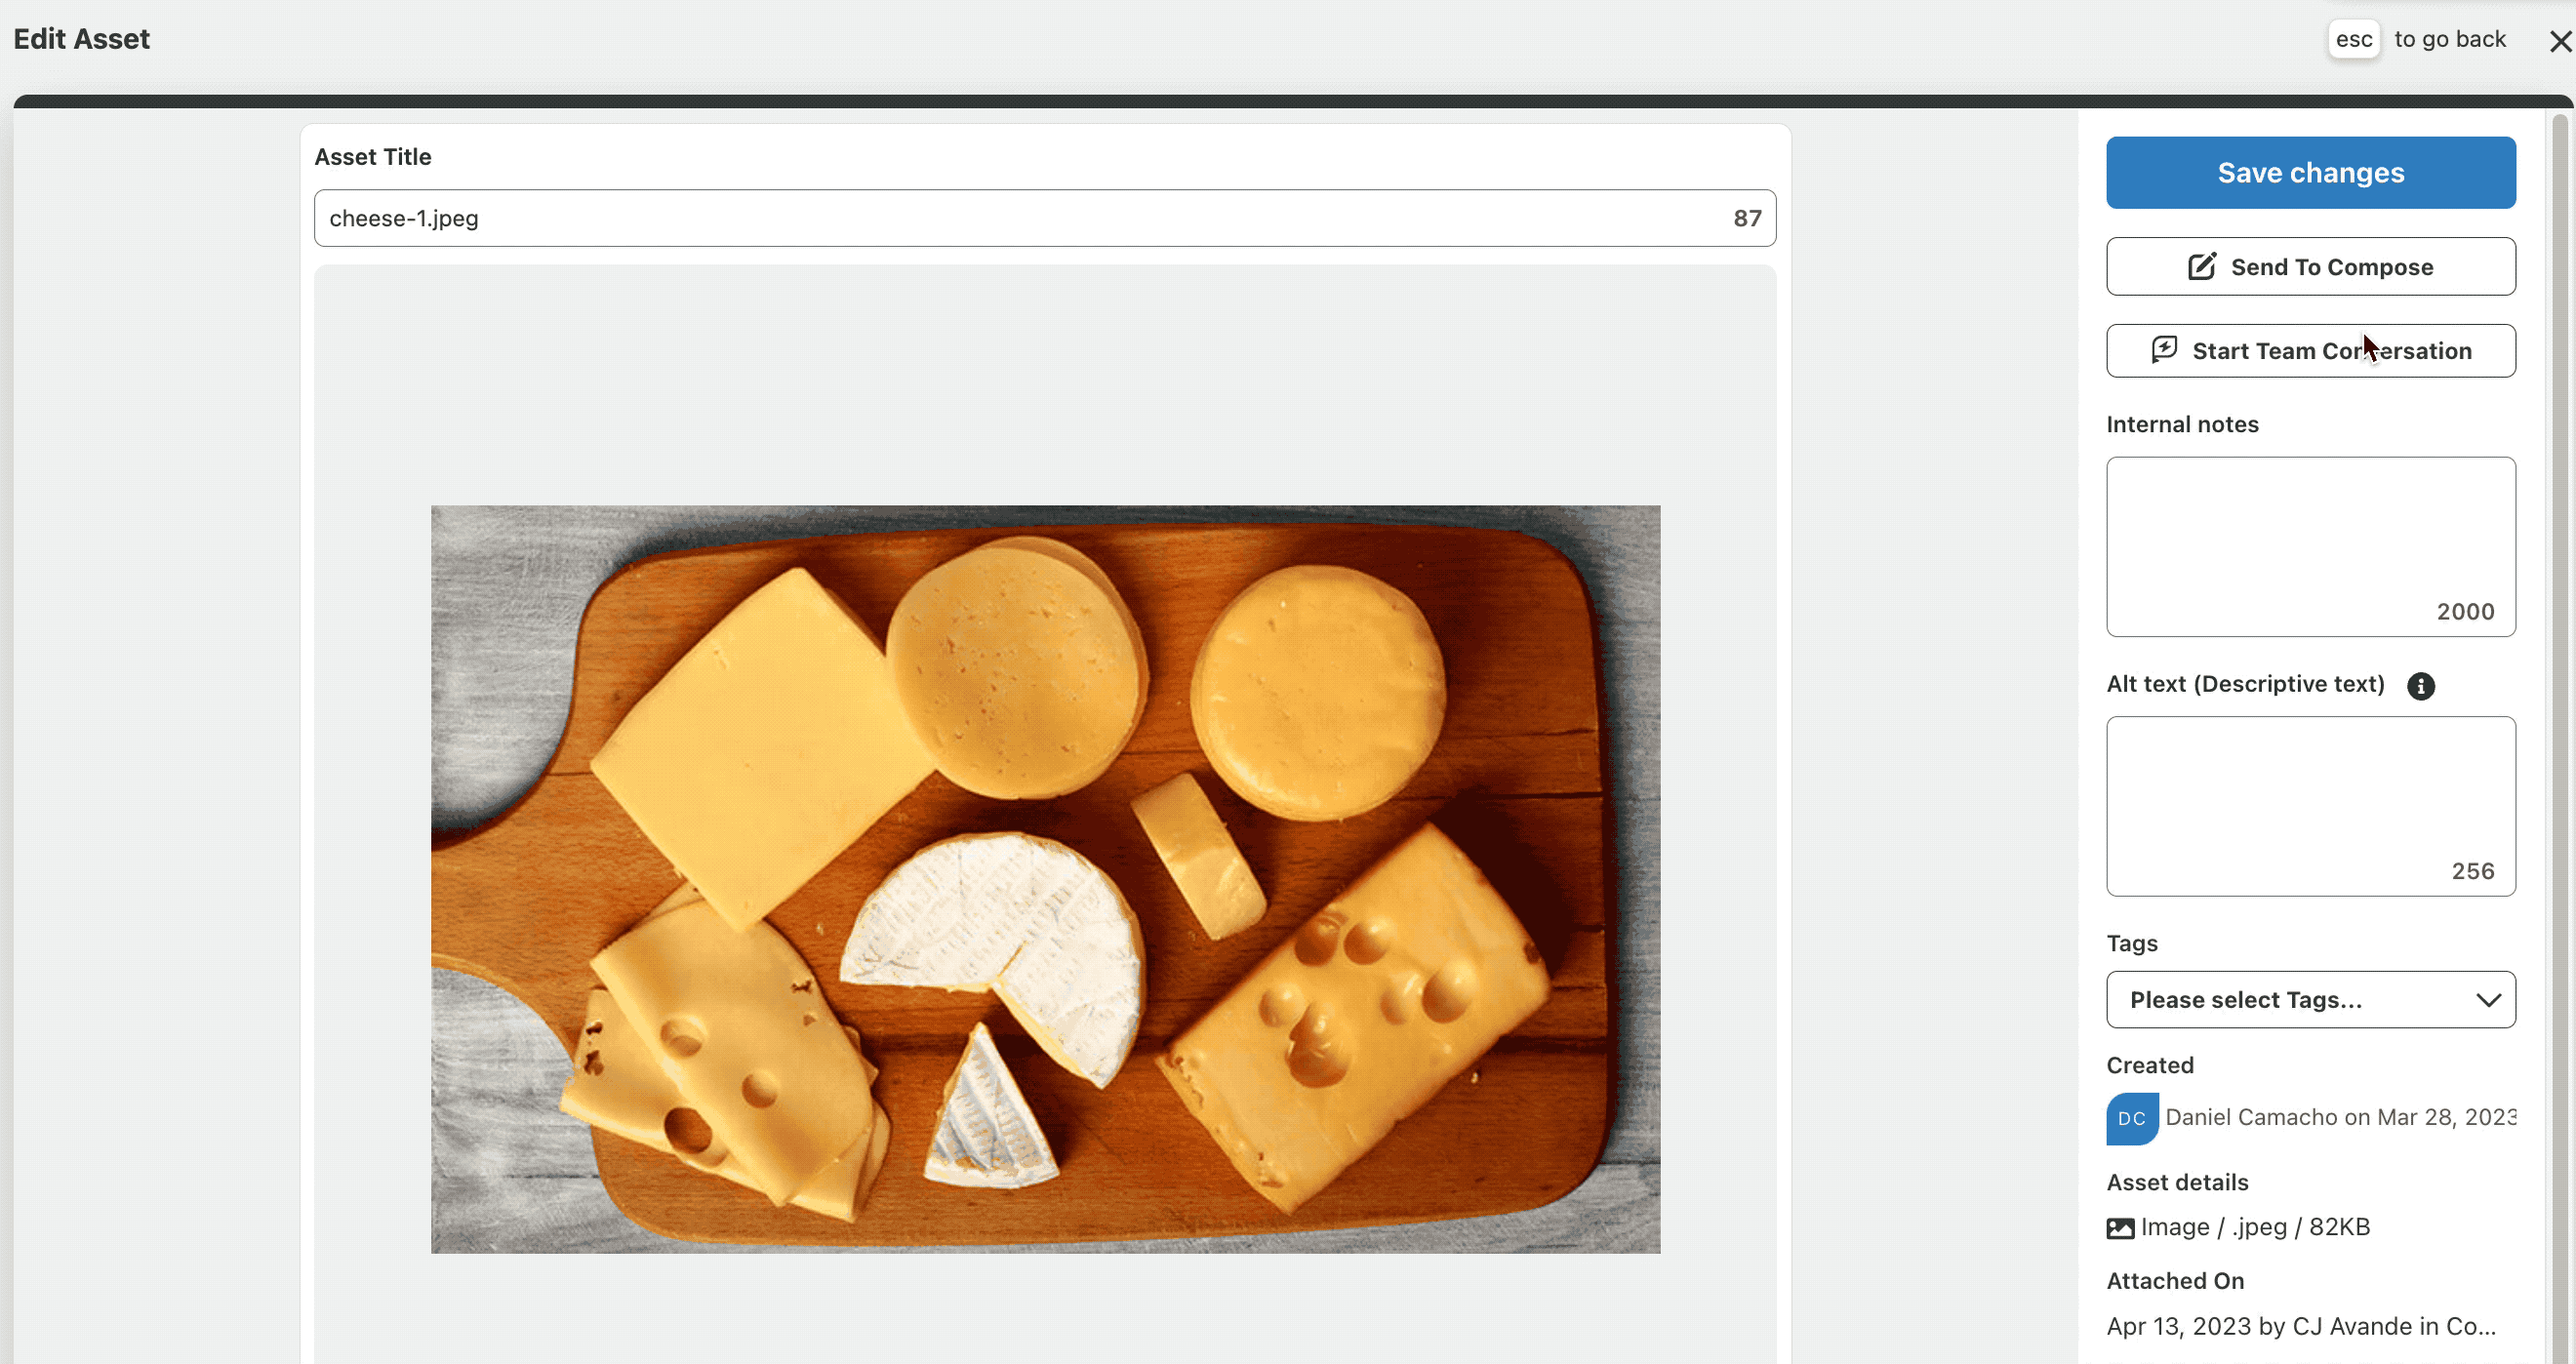Click the image type icon in Asset details
This screenshot has width=2576, height=1364.
pyautogui.click(x=2120, y=1228)
